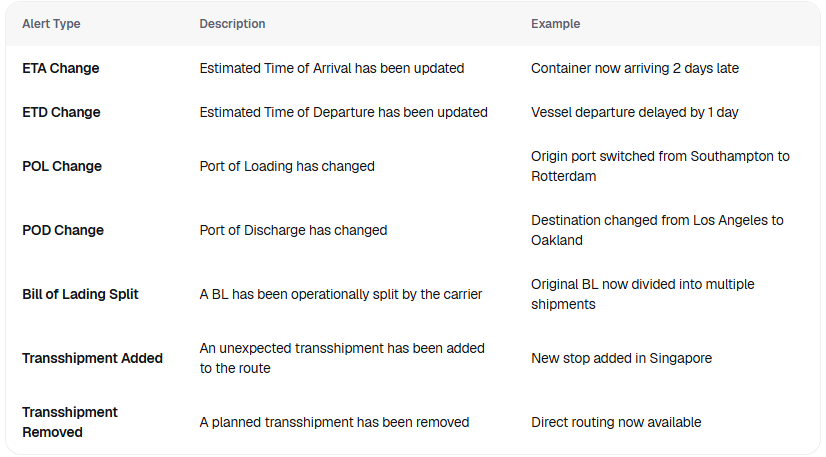Click the Alert Type column header
Image resolution: width=826 pixels, height=457 pixels.
[x=51, y=24]
